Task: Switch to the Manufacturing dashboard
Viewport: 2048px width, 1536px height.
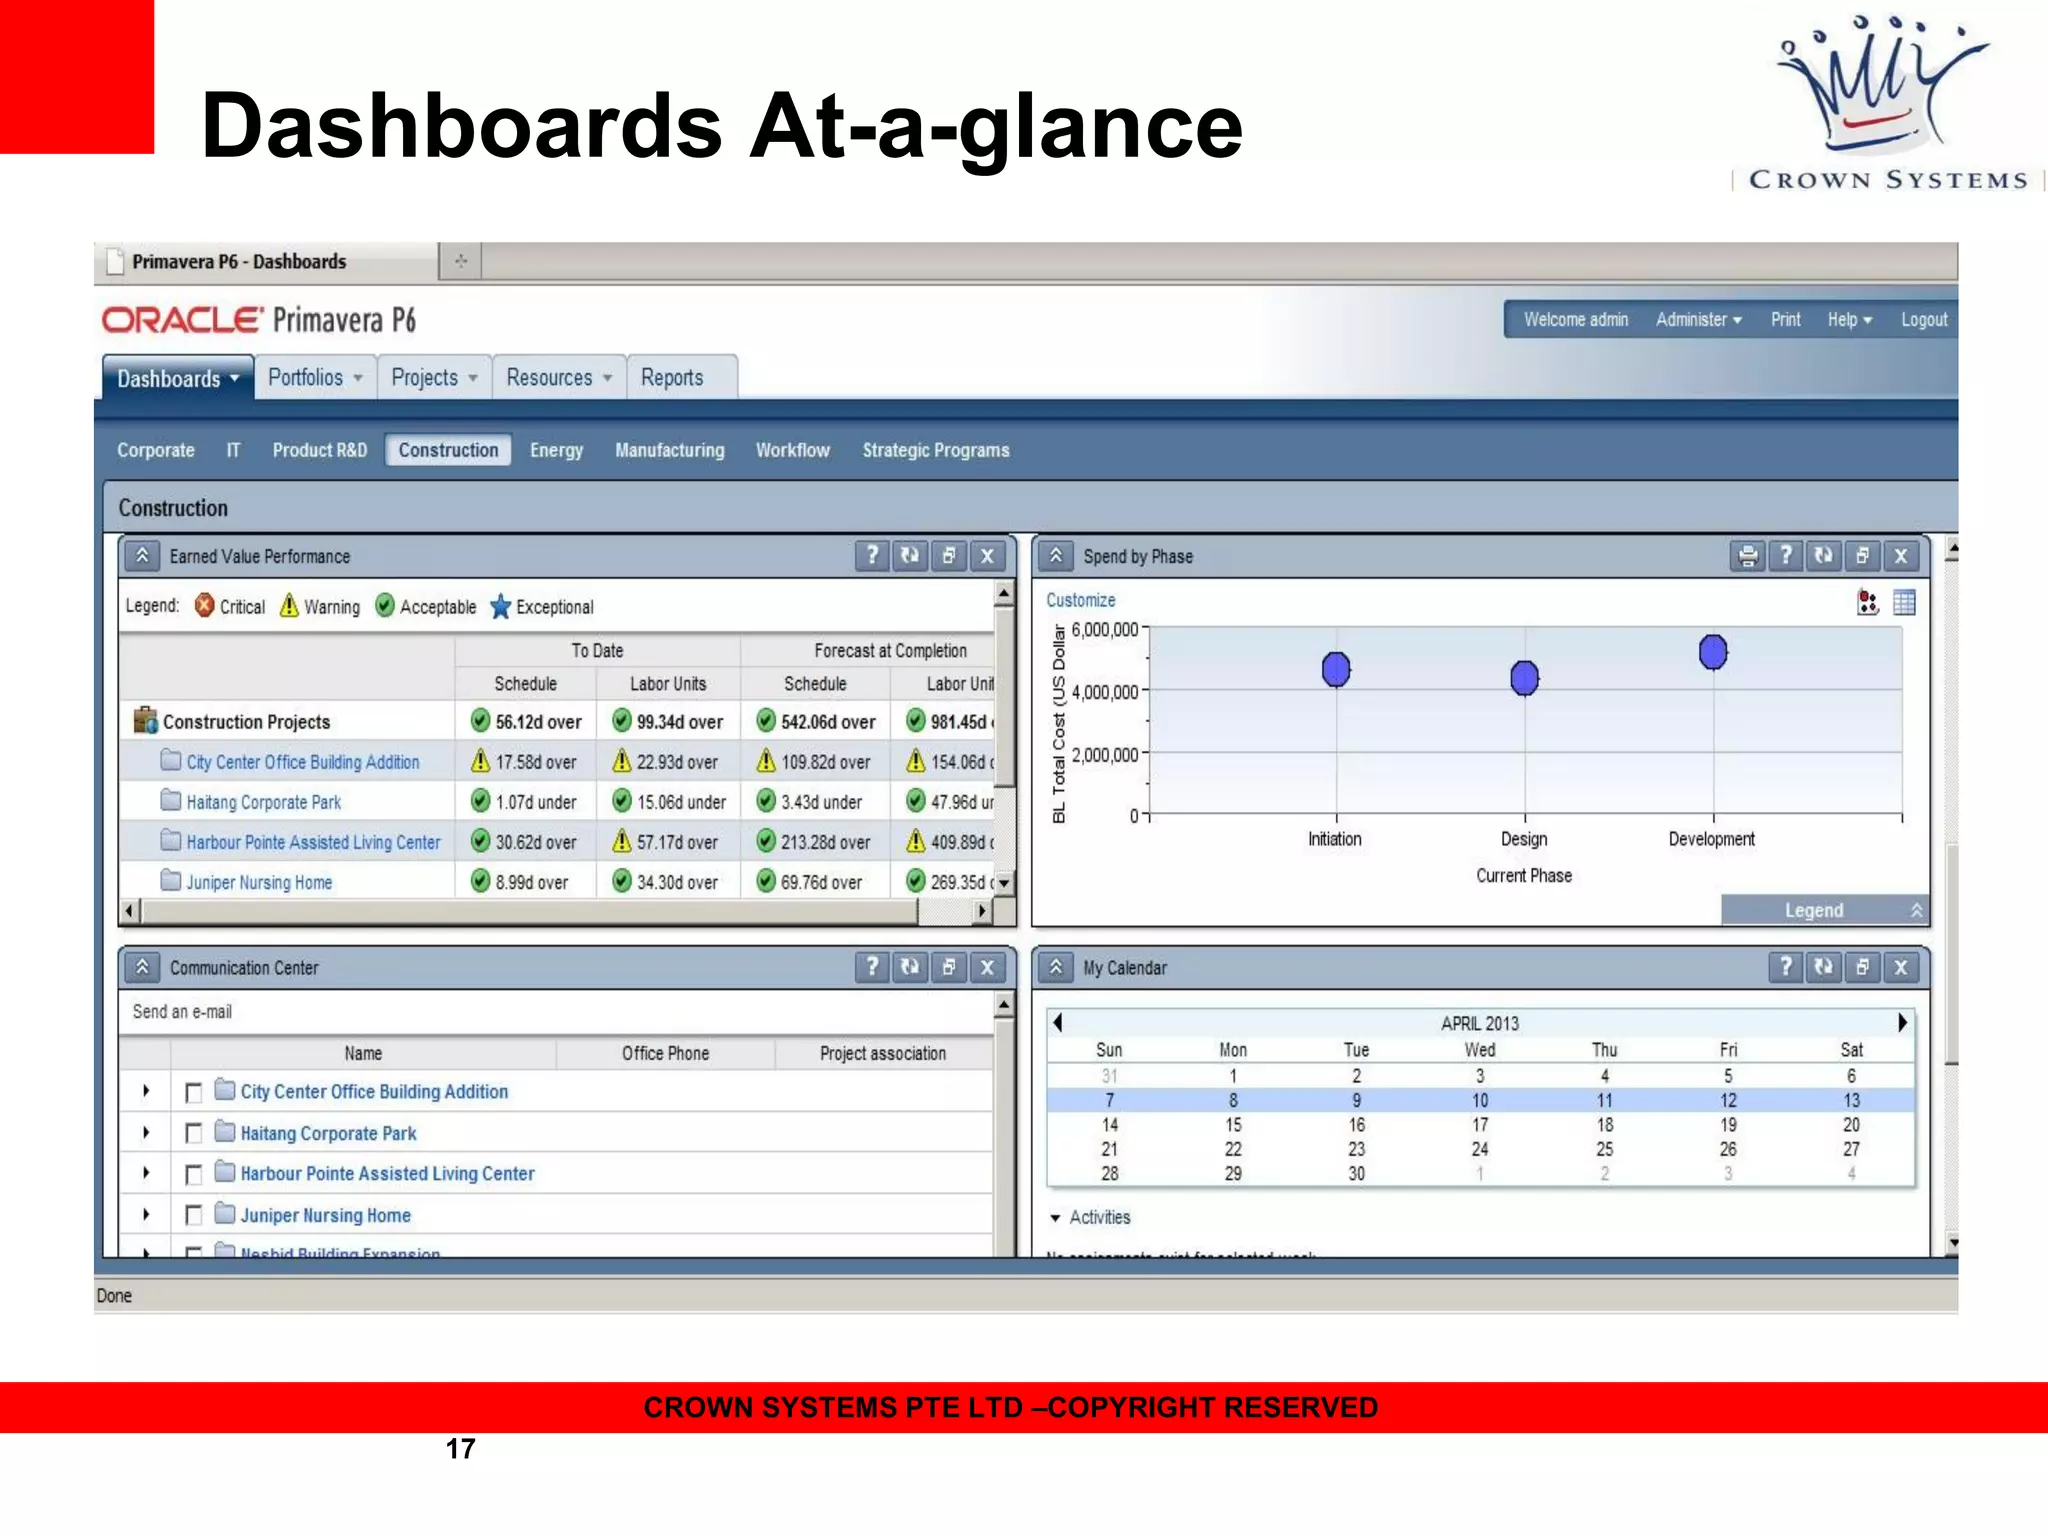Action: pyautogui.click(x=670, y=450)
